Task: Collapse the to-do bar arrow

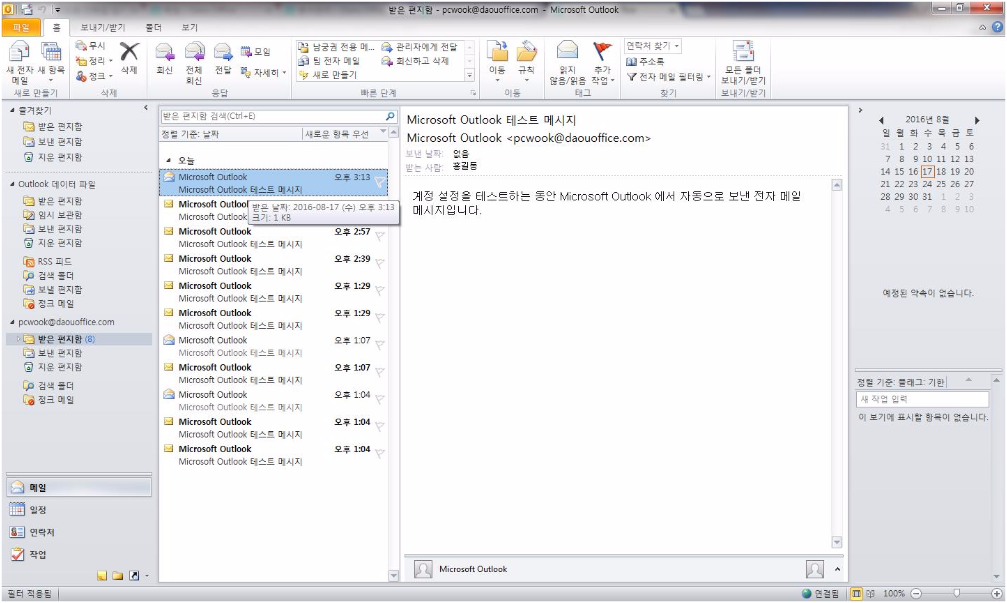Action: (861, 110)
